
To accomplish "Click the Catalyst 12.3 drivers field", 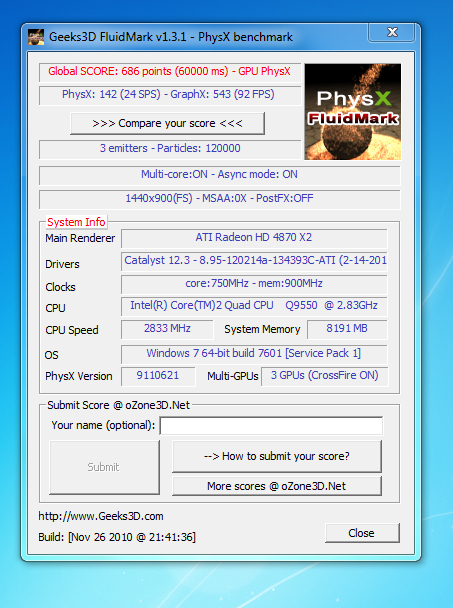I will click(x=254, y=261).
